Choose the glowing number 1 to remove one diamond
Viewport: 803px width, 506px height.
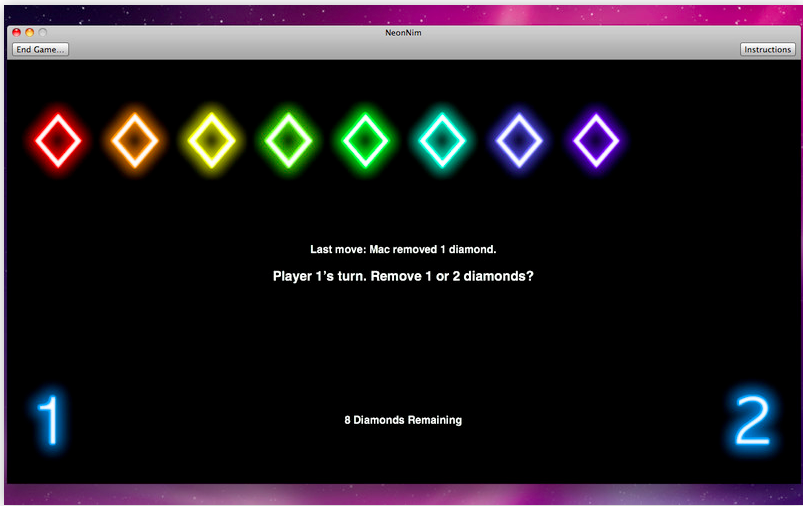tap(51, 420)
